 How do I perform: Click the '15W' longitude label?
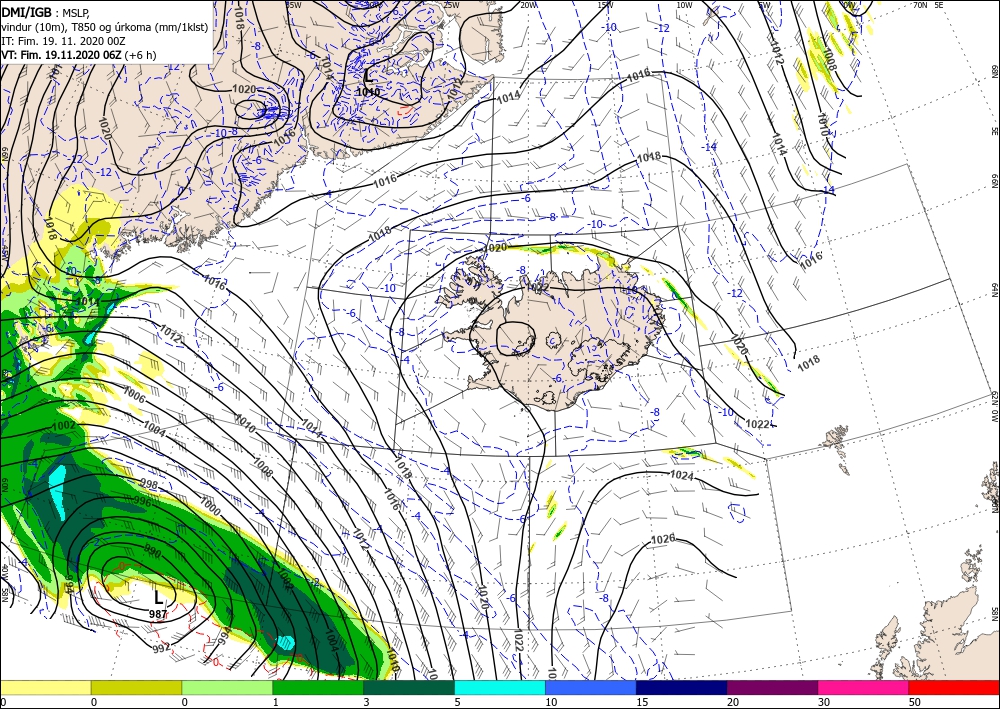[x=605, y=5]
